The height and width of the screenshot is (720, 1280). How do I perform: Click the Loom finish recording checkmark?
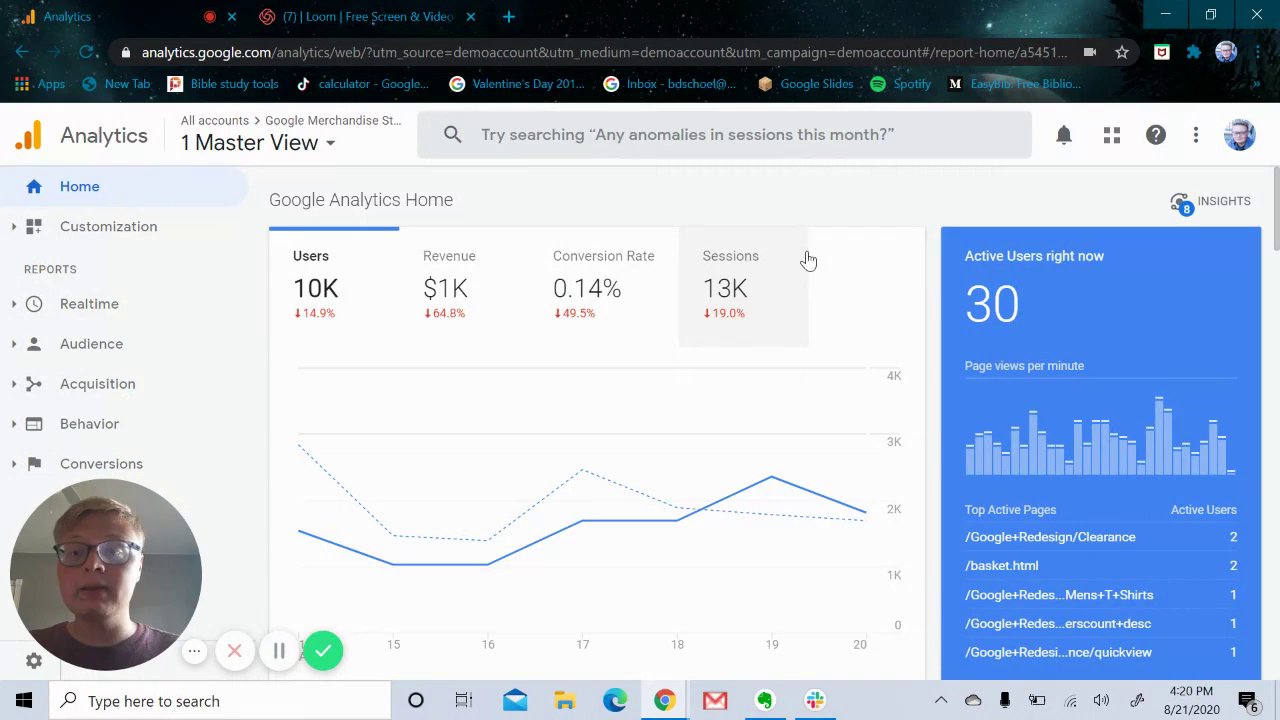(323, 651)
